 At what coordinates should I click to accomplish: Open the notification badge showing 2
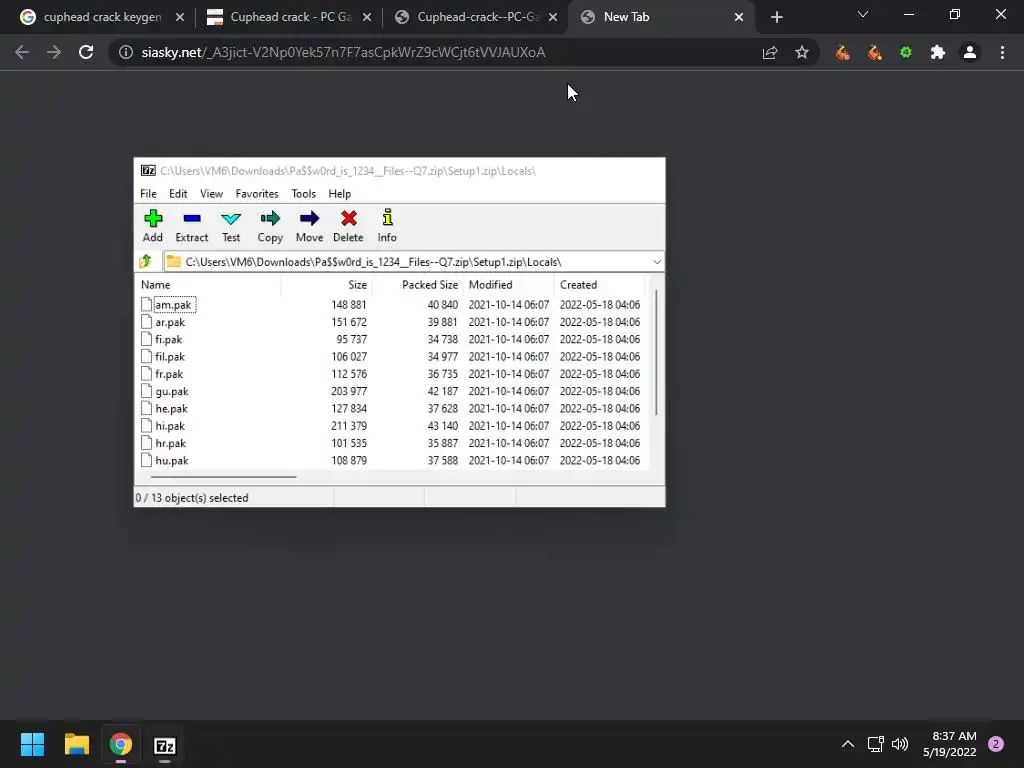(x=996, y=744)
